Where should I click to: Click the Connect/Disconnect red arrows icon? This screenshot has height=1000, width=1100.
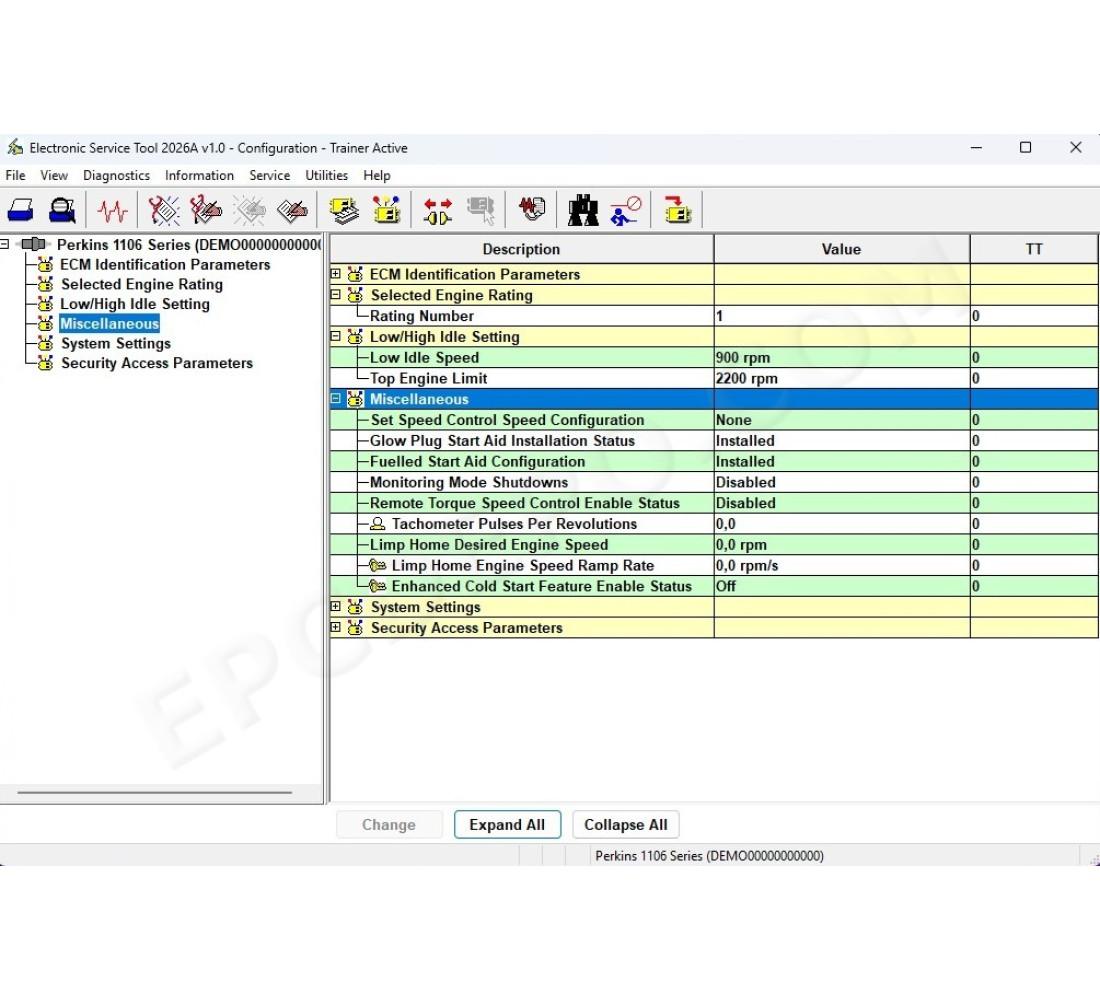(x=438, y=210)
